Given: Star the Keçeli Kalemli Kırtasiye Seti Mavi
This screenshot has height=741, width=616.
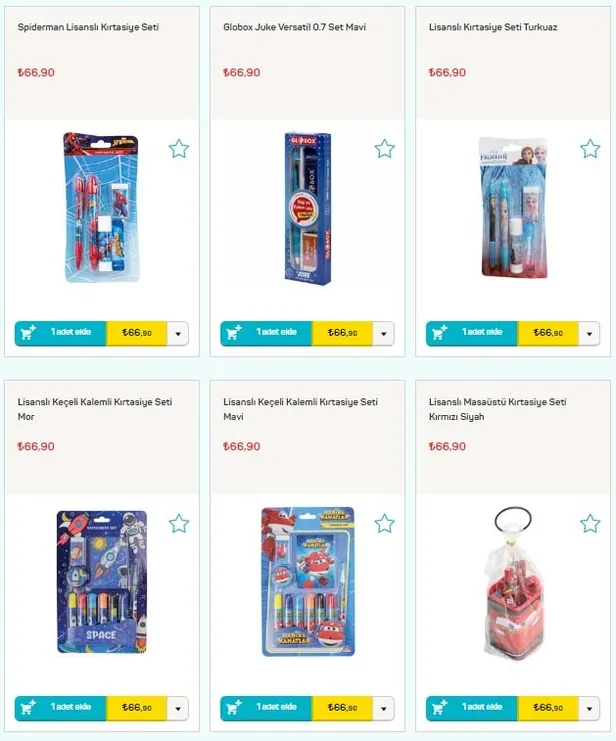Looking at the screenshot, I should pos(384,524).
